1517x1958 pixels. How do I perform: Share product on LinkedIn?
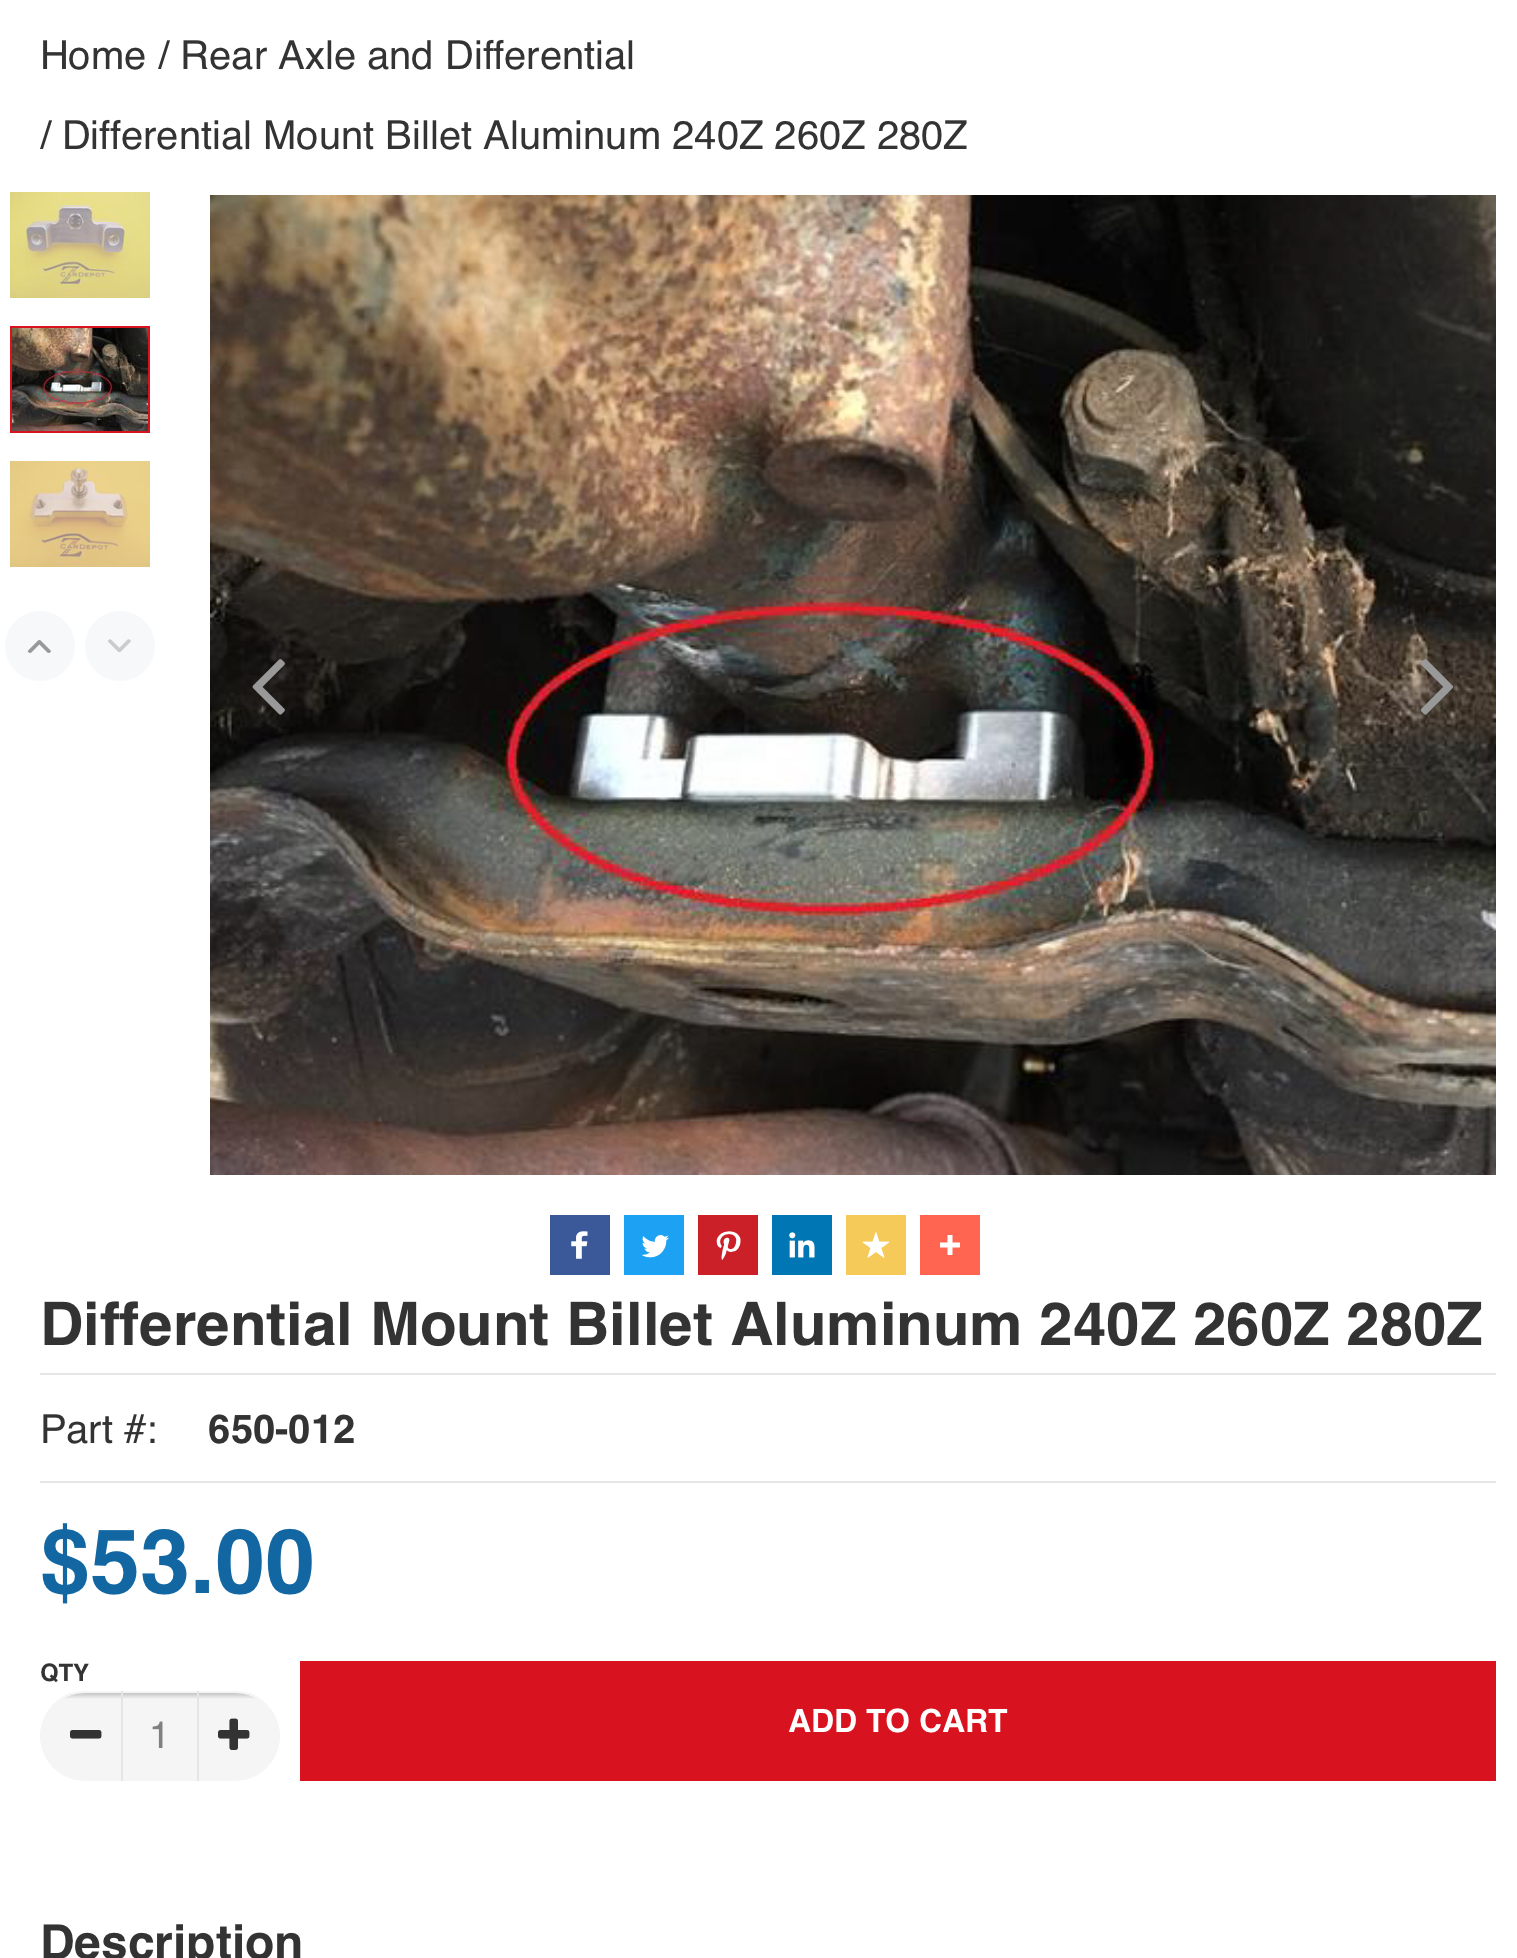tap(802, 1245)
